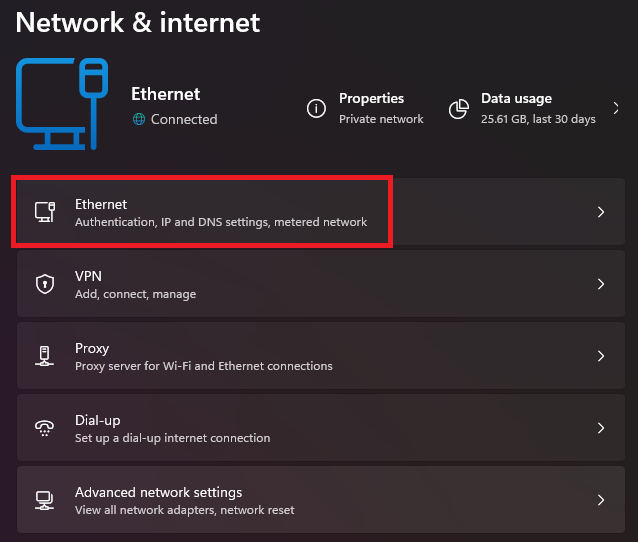The height and width of the screenshot is (542, 638).
Task: Click the VPN shield icon
Action: [44, 284]
